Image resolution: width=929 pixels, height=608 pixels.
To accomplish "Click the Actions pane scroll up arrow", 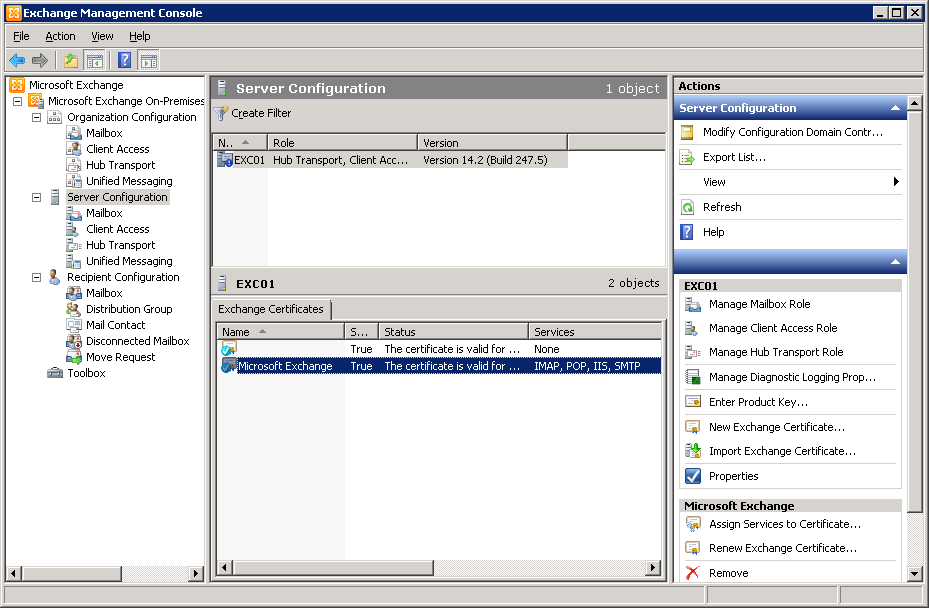I will point(914,103).
